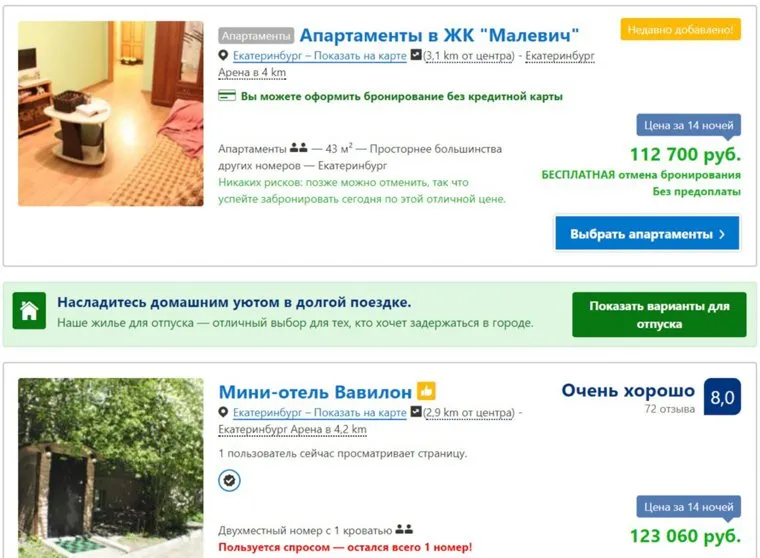Click the 8,0 review score badge
Image resolution: width=760 pixels, height=558 pixels.
point(722,397)
